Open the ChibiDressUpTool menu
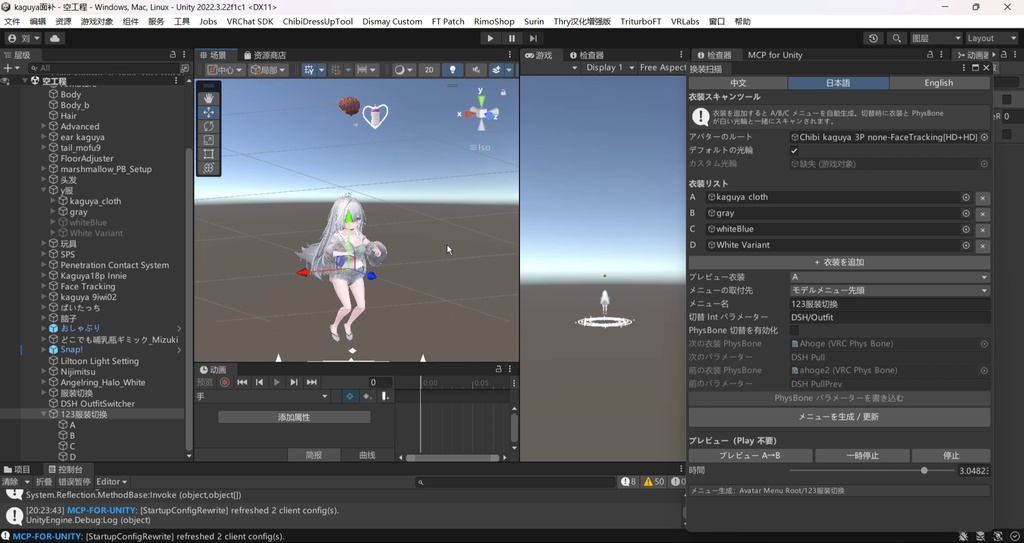The height and width of the screenshot is (543, 1024). click(x=317, y=22)
